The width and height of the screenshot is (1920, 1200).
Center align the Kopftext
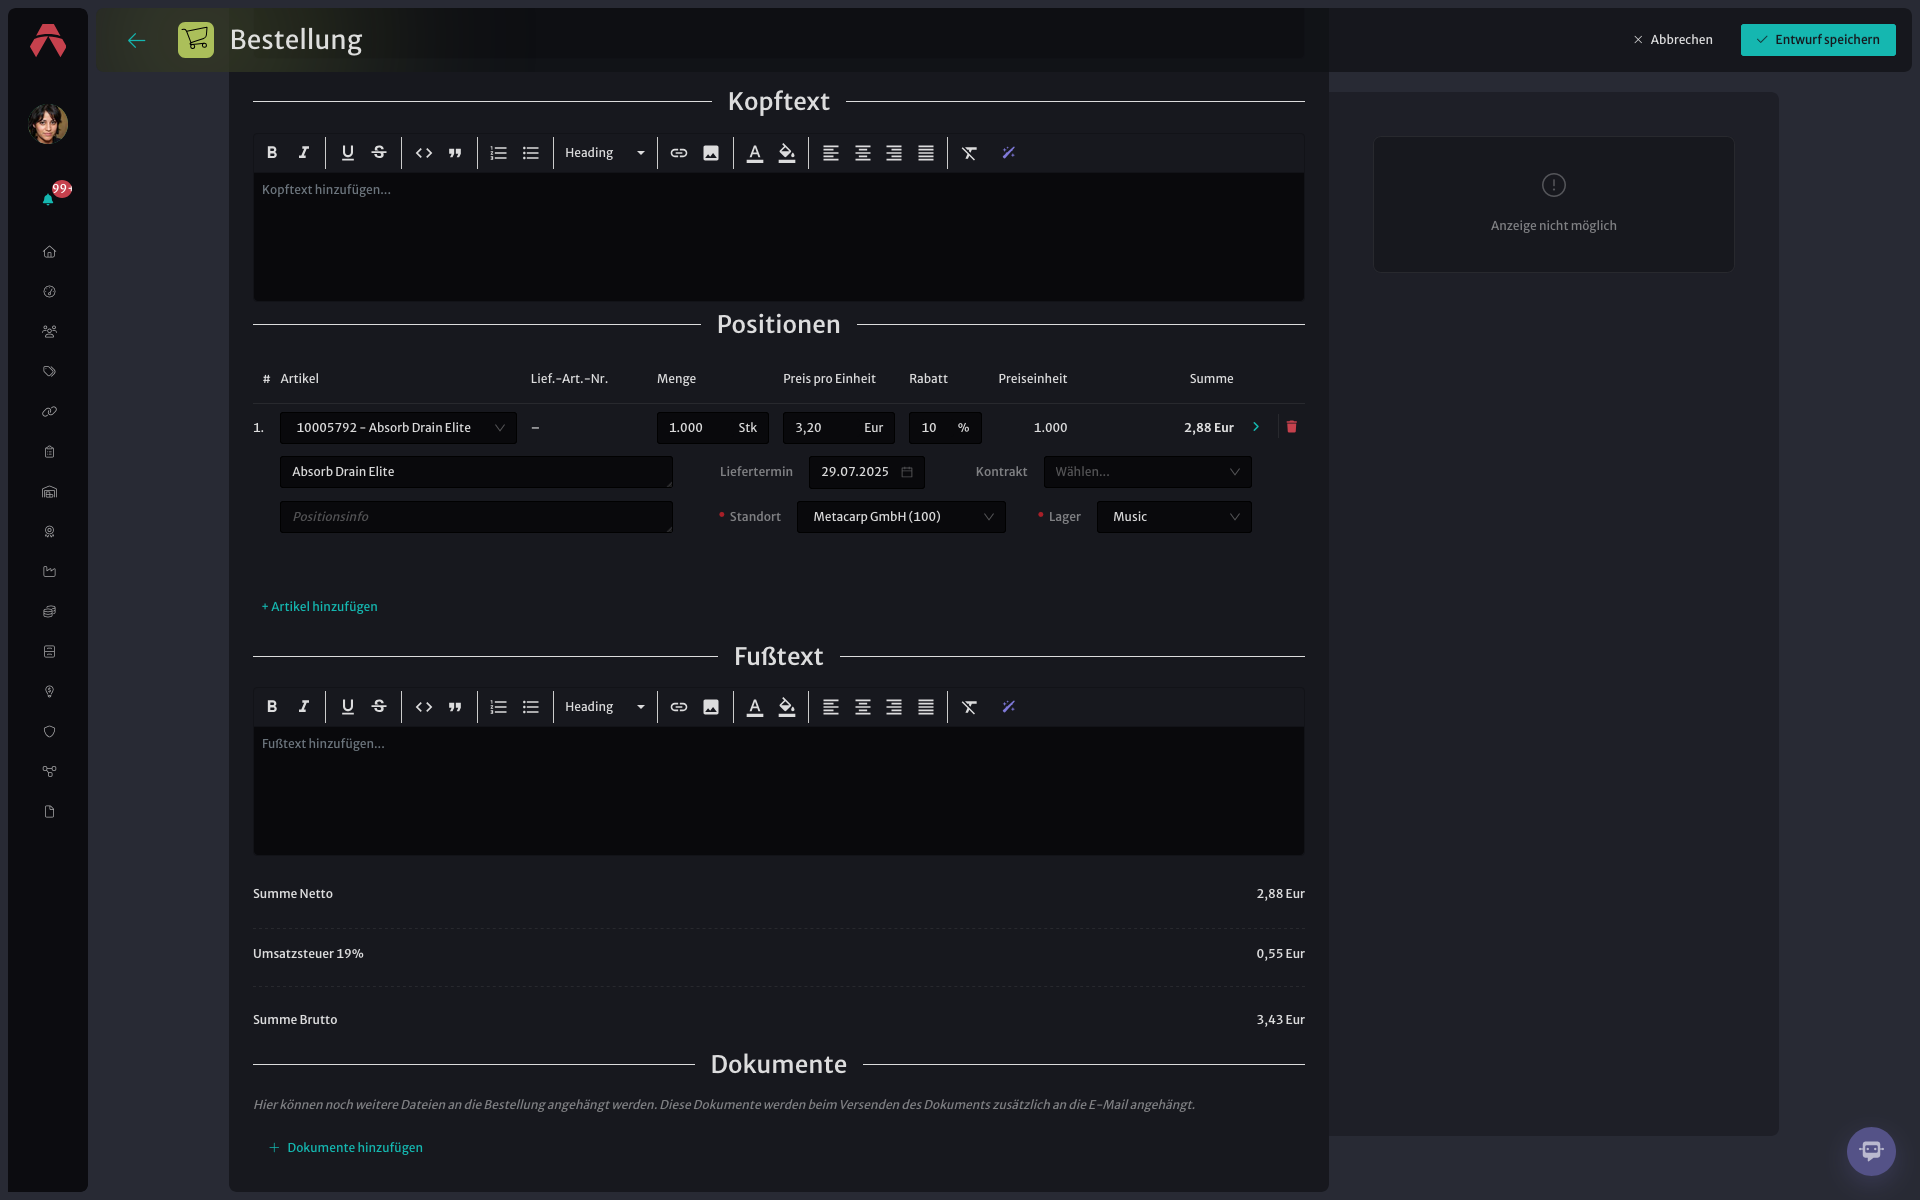point(863,153)
